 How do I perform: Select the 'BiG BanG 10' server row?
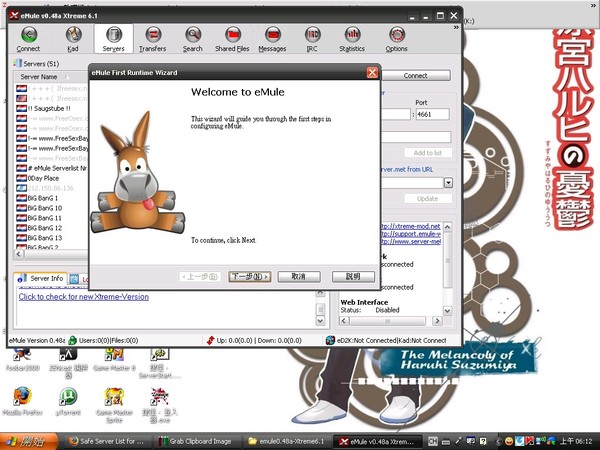[52, 208]
